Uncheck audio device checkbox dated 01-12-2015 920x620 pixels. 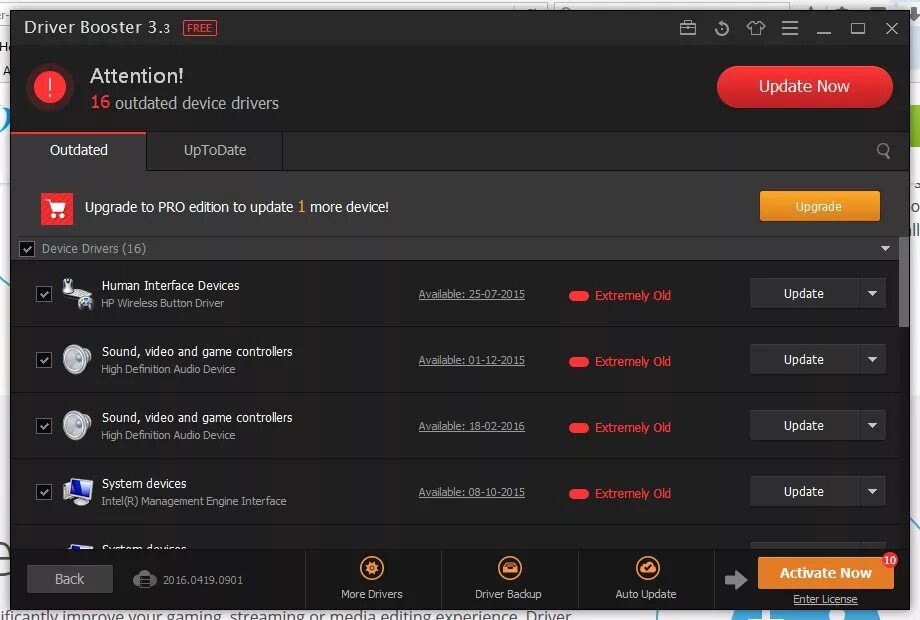(x=44, y=360)
